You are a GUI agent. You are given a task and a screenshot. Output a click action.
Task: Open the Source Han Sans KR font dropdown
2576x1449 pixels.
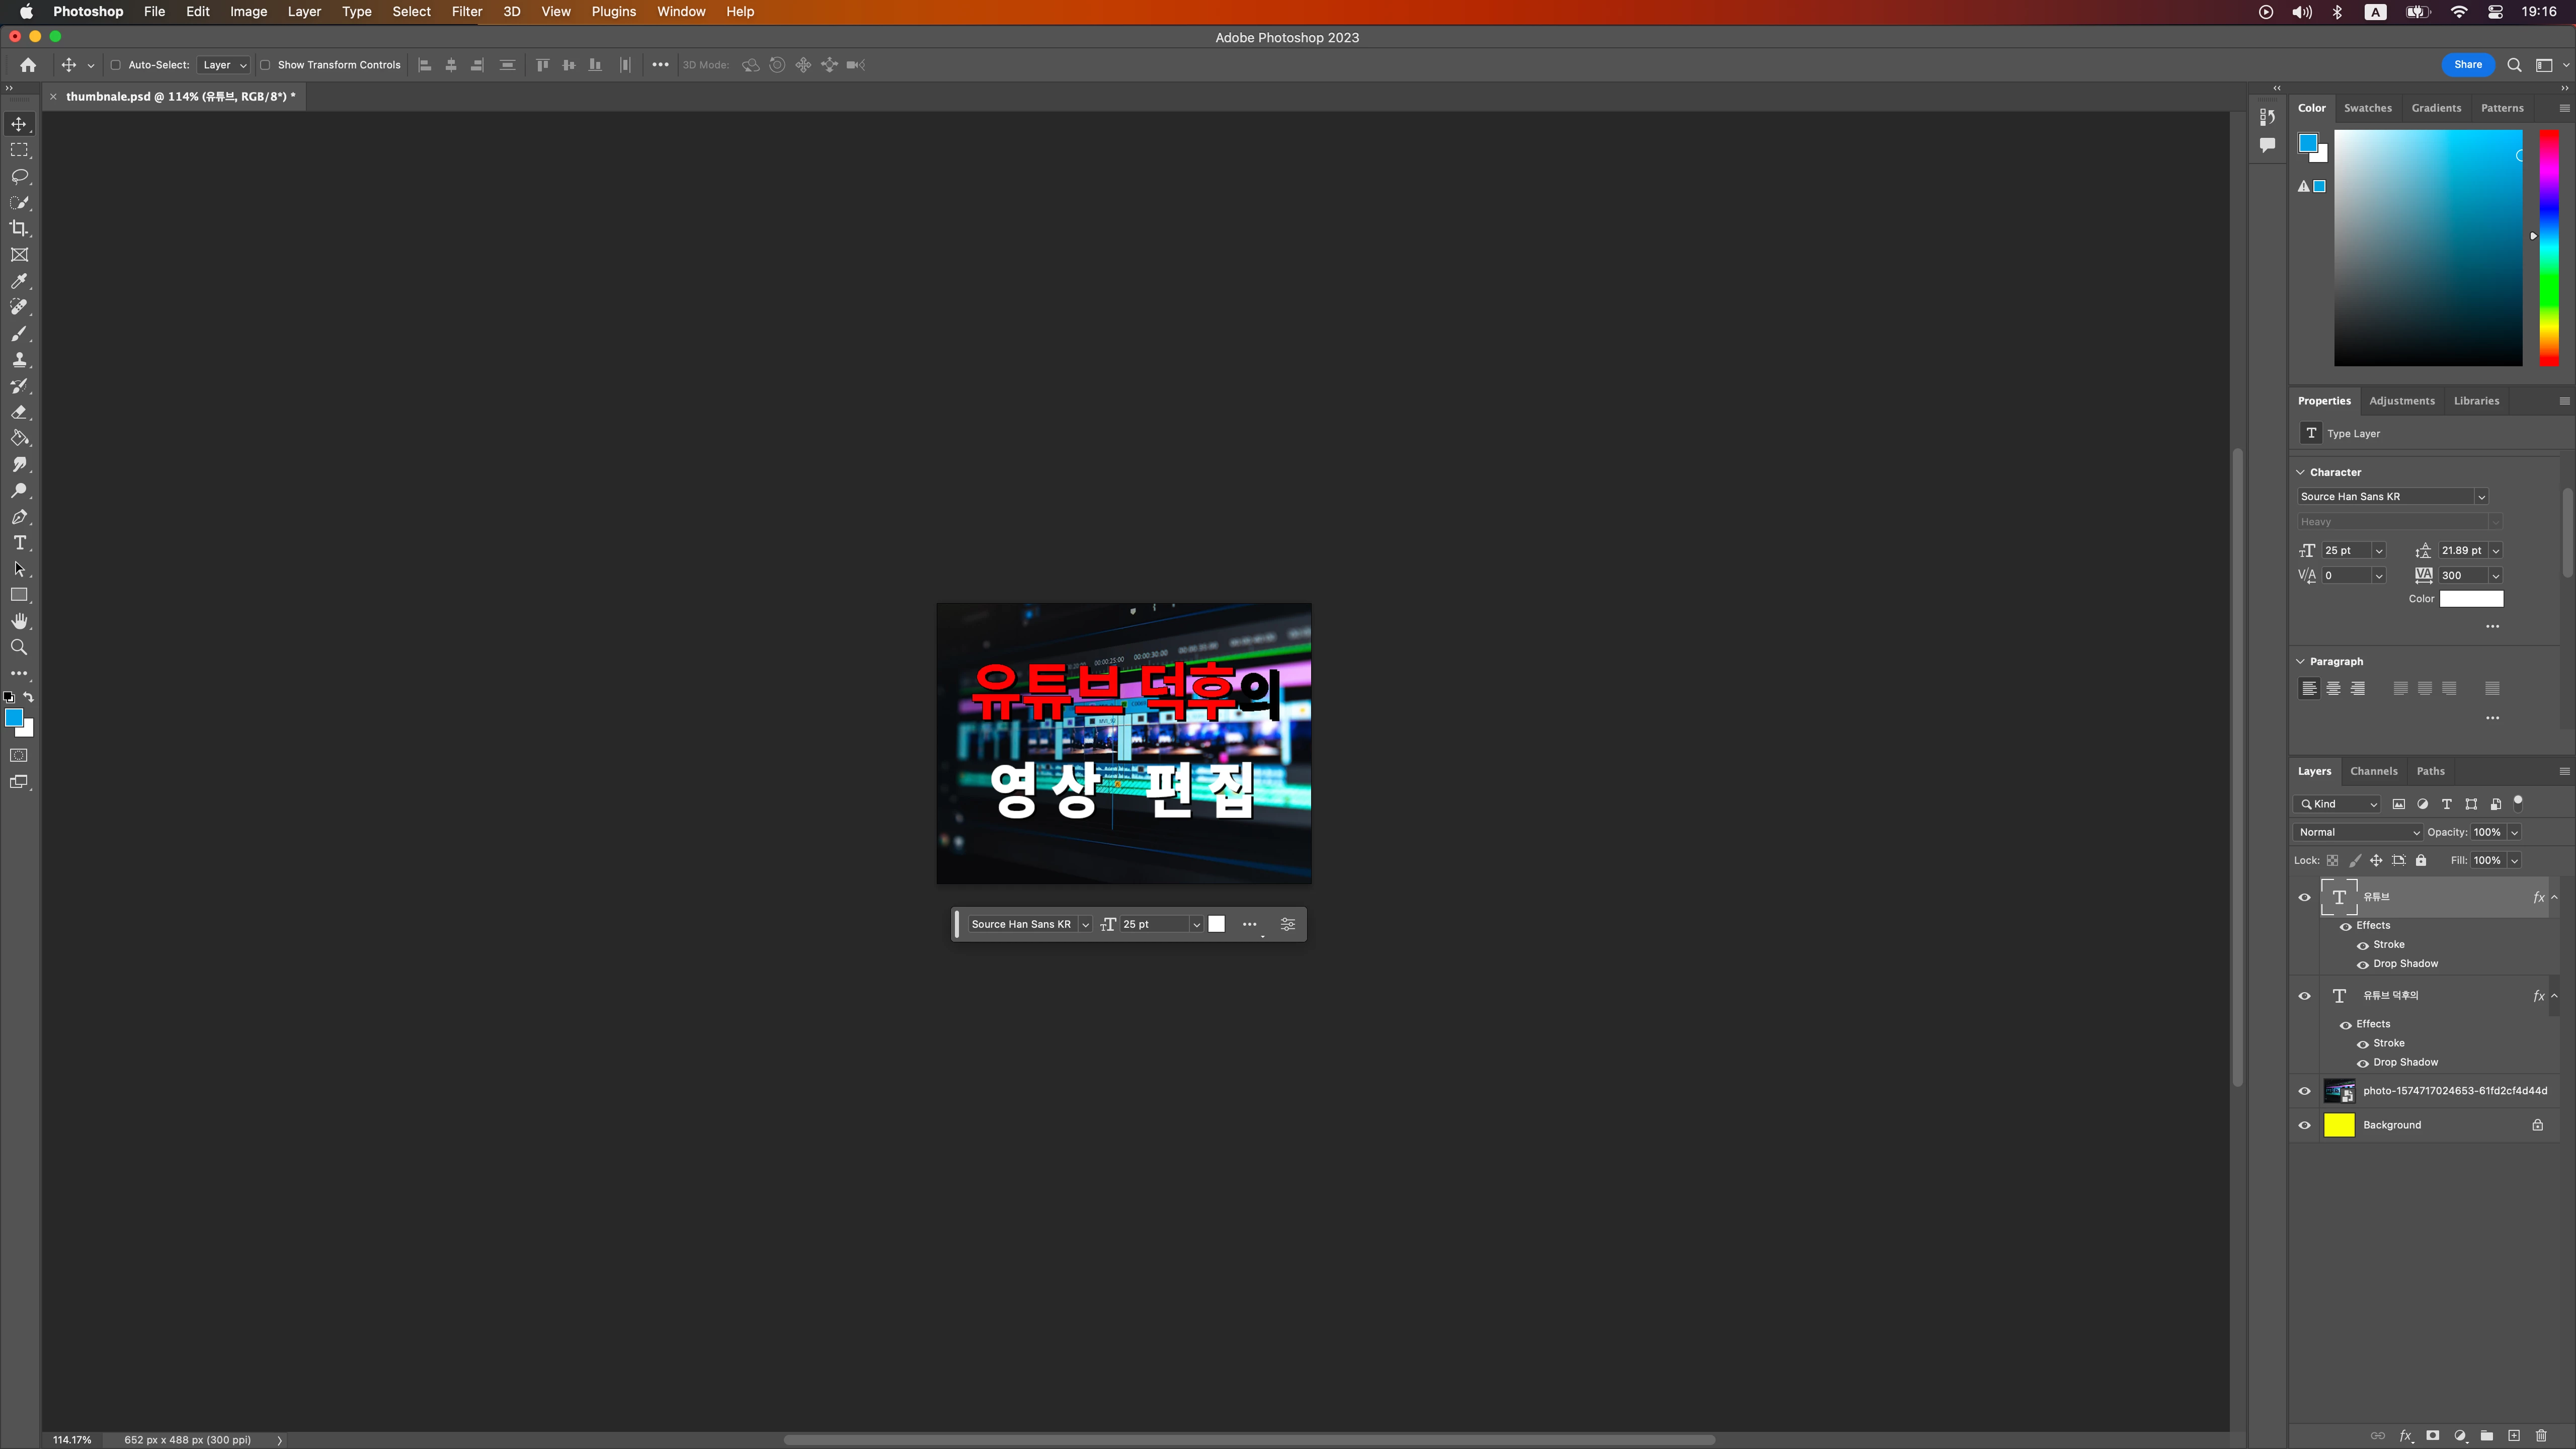click(2391, 497)
